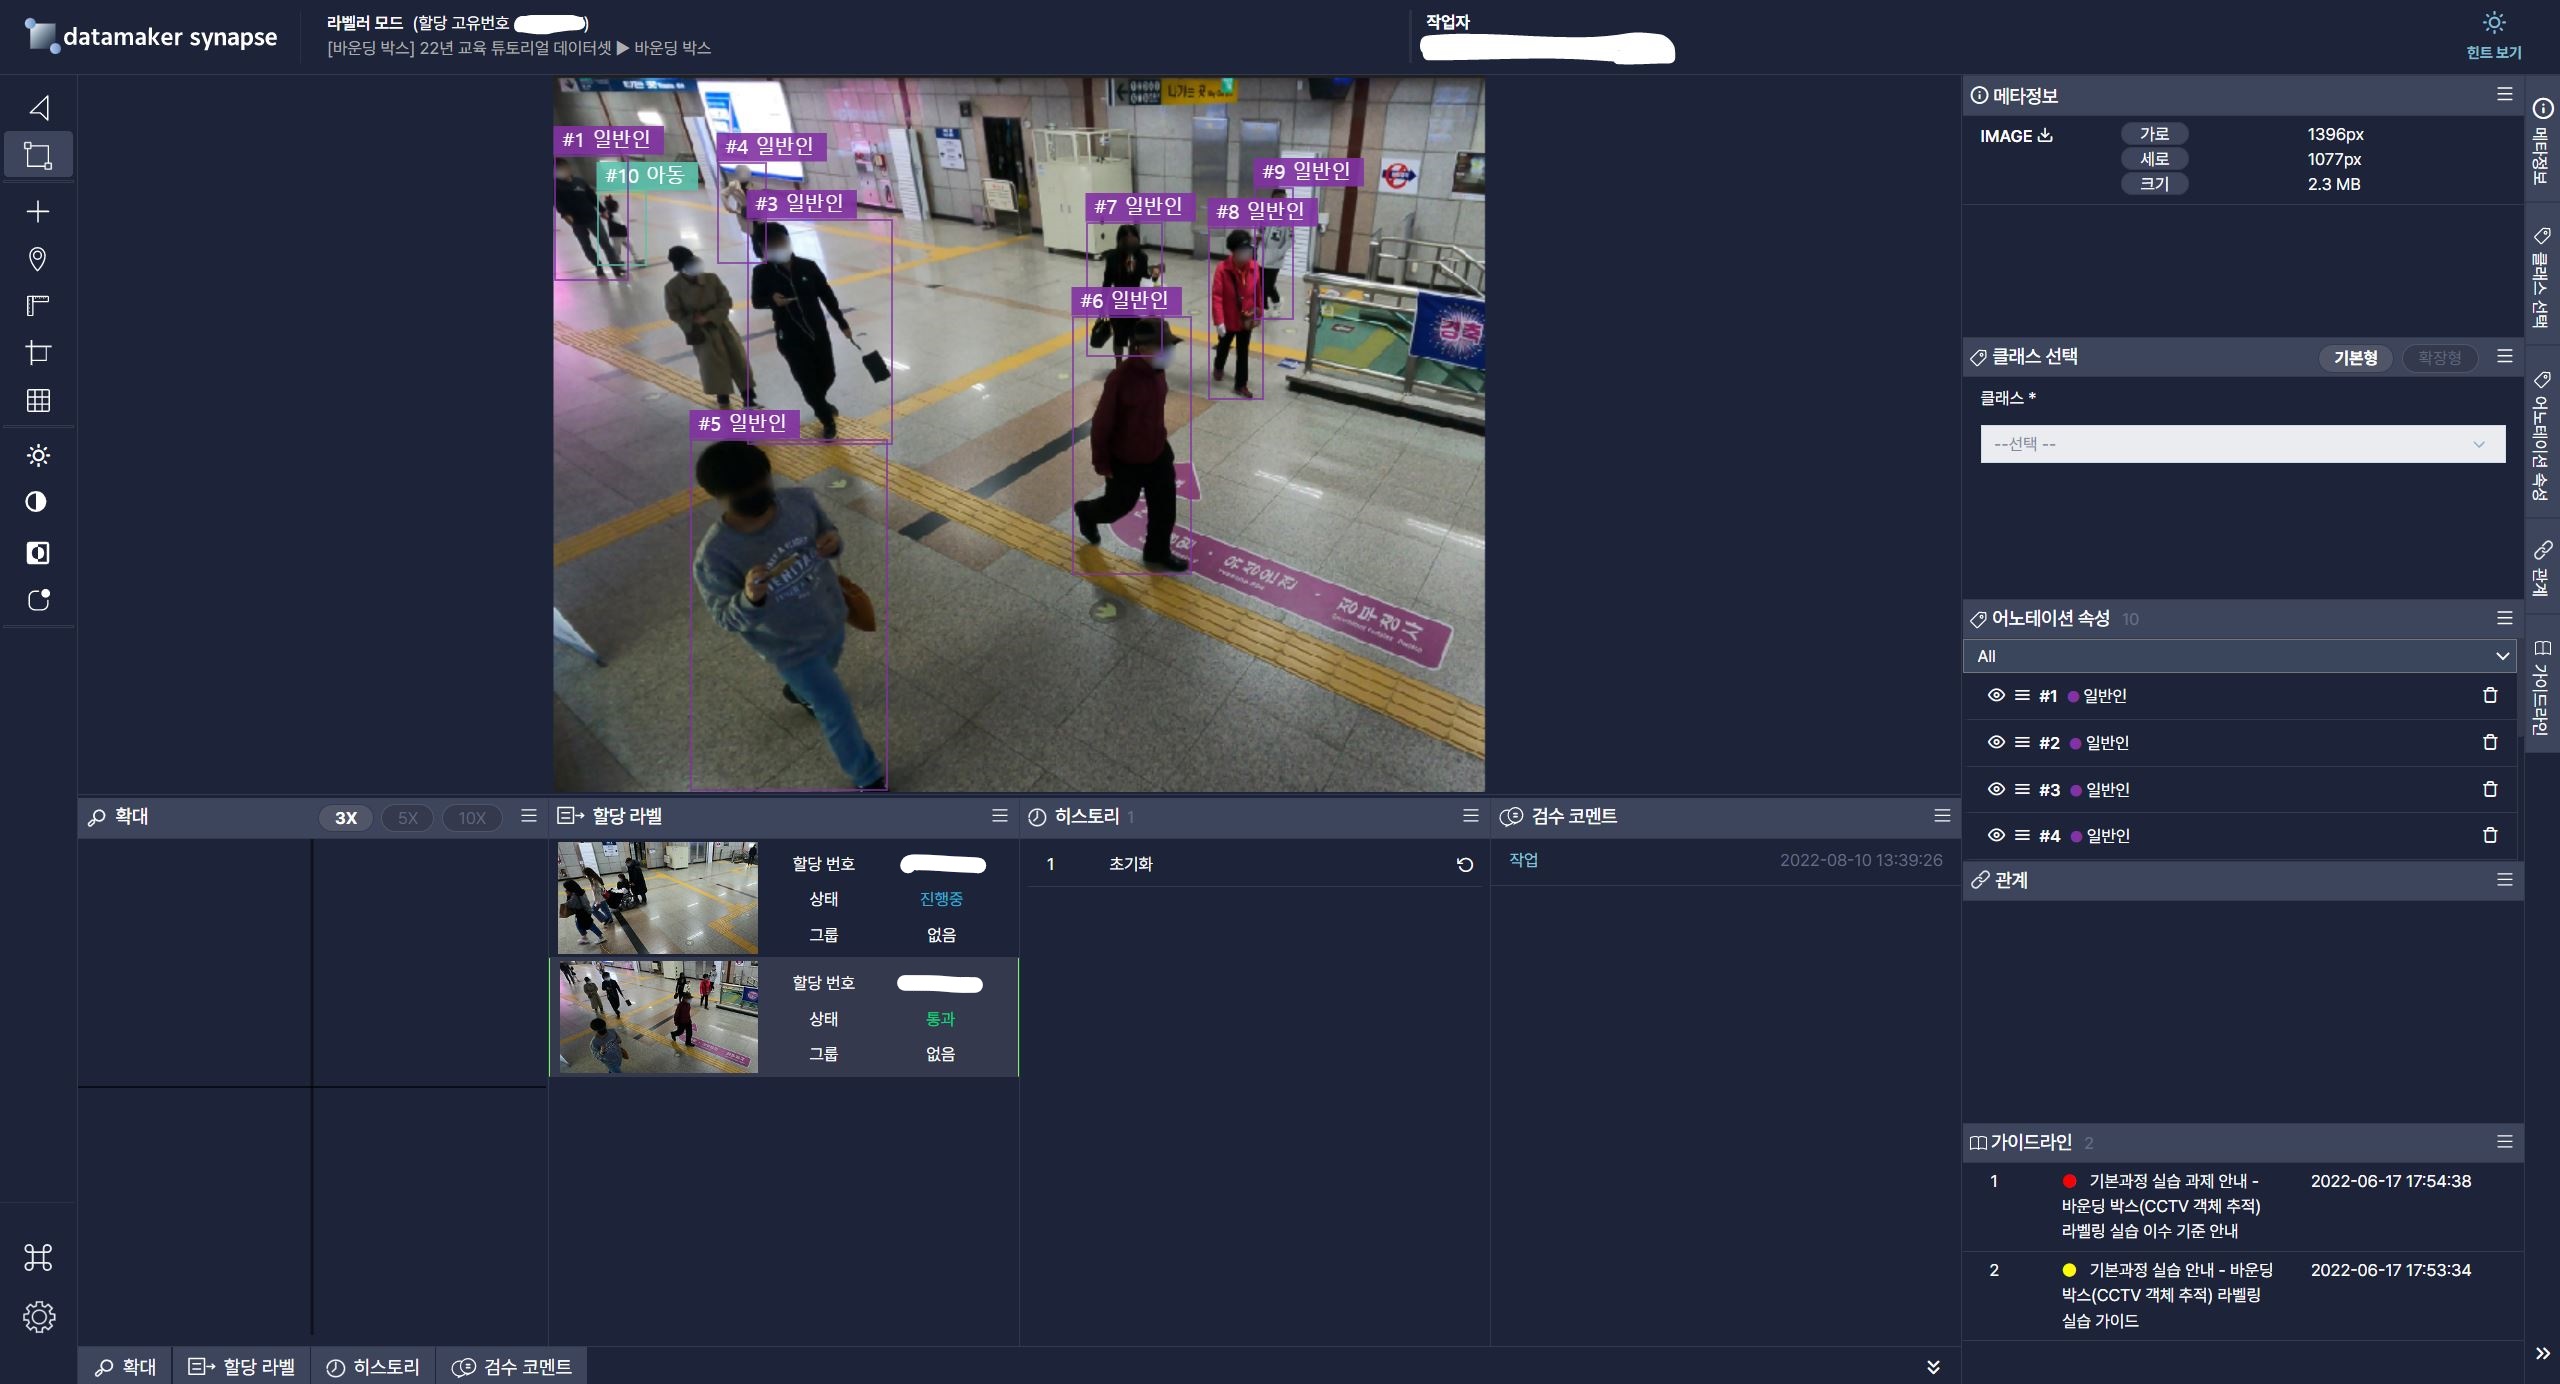
Task: Open 검수 코멘트 tab at bottom bar
Action: [x=511, y=1367]
